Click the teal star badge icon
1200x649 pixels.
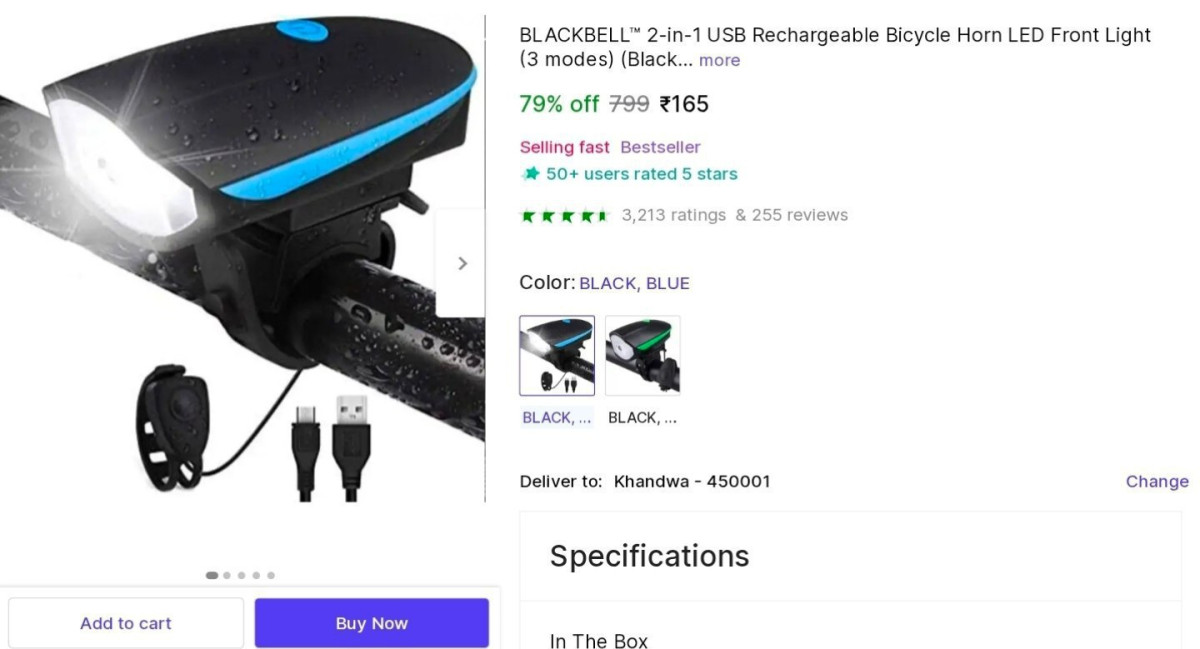[x=530, y=174]
